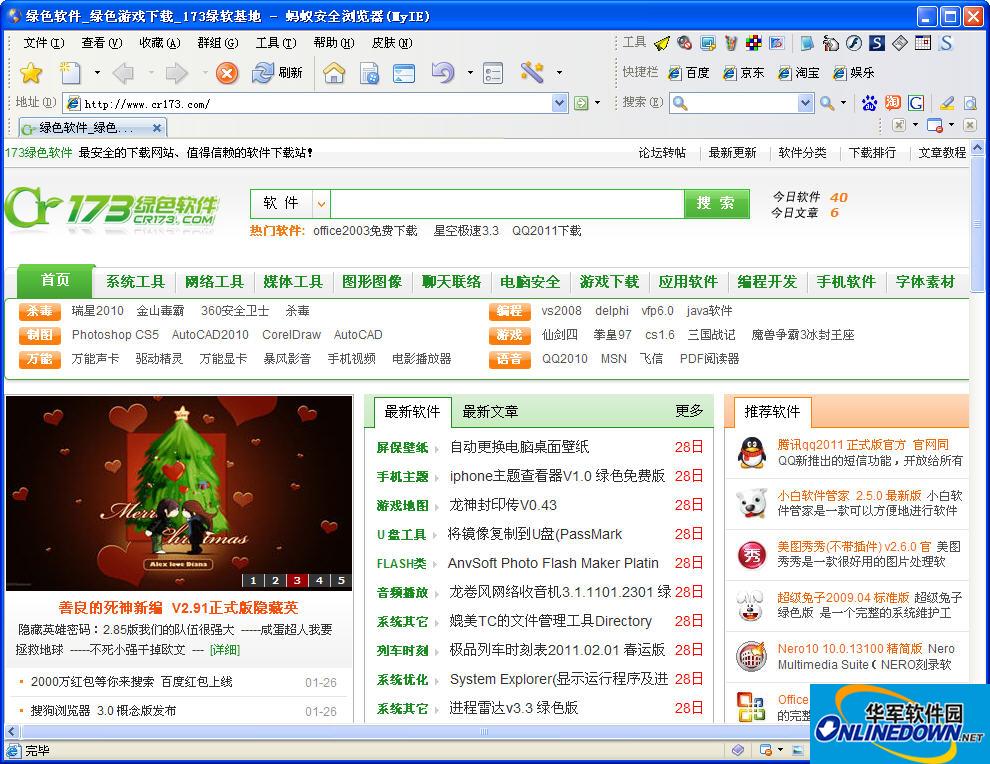990x764 pixels.
Task: Go to the browser home page
Action: coord(335,74)
